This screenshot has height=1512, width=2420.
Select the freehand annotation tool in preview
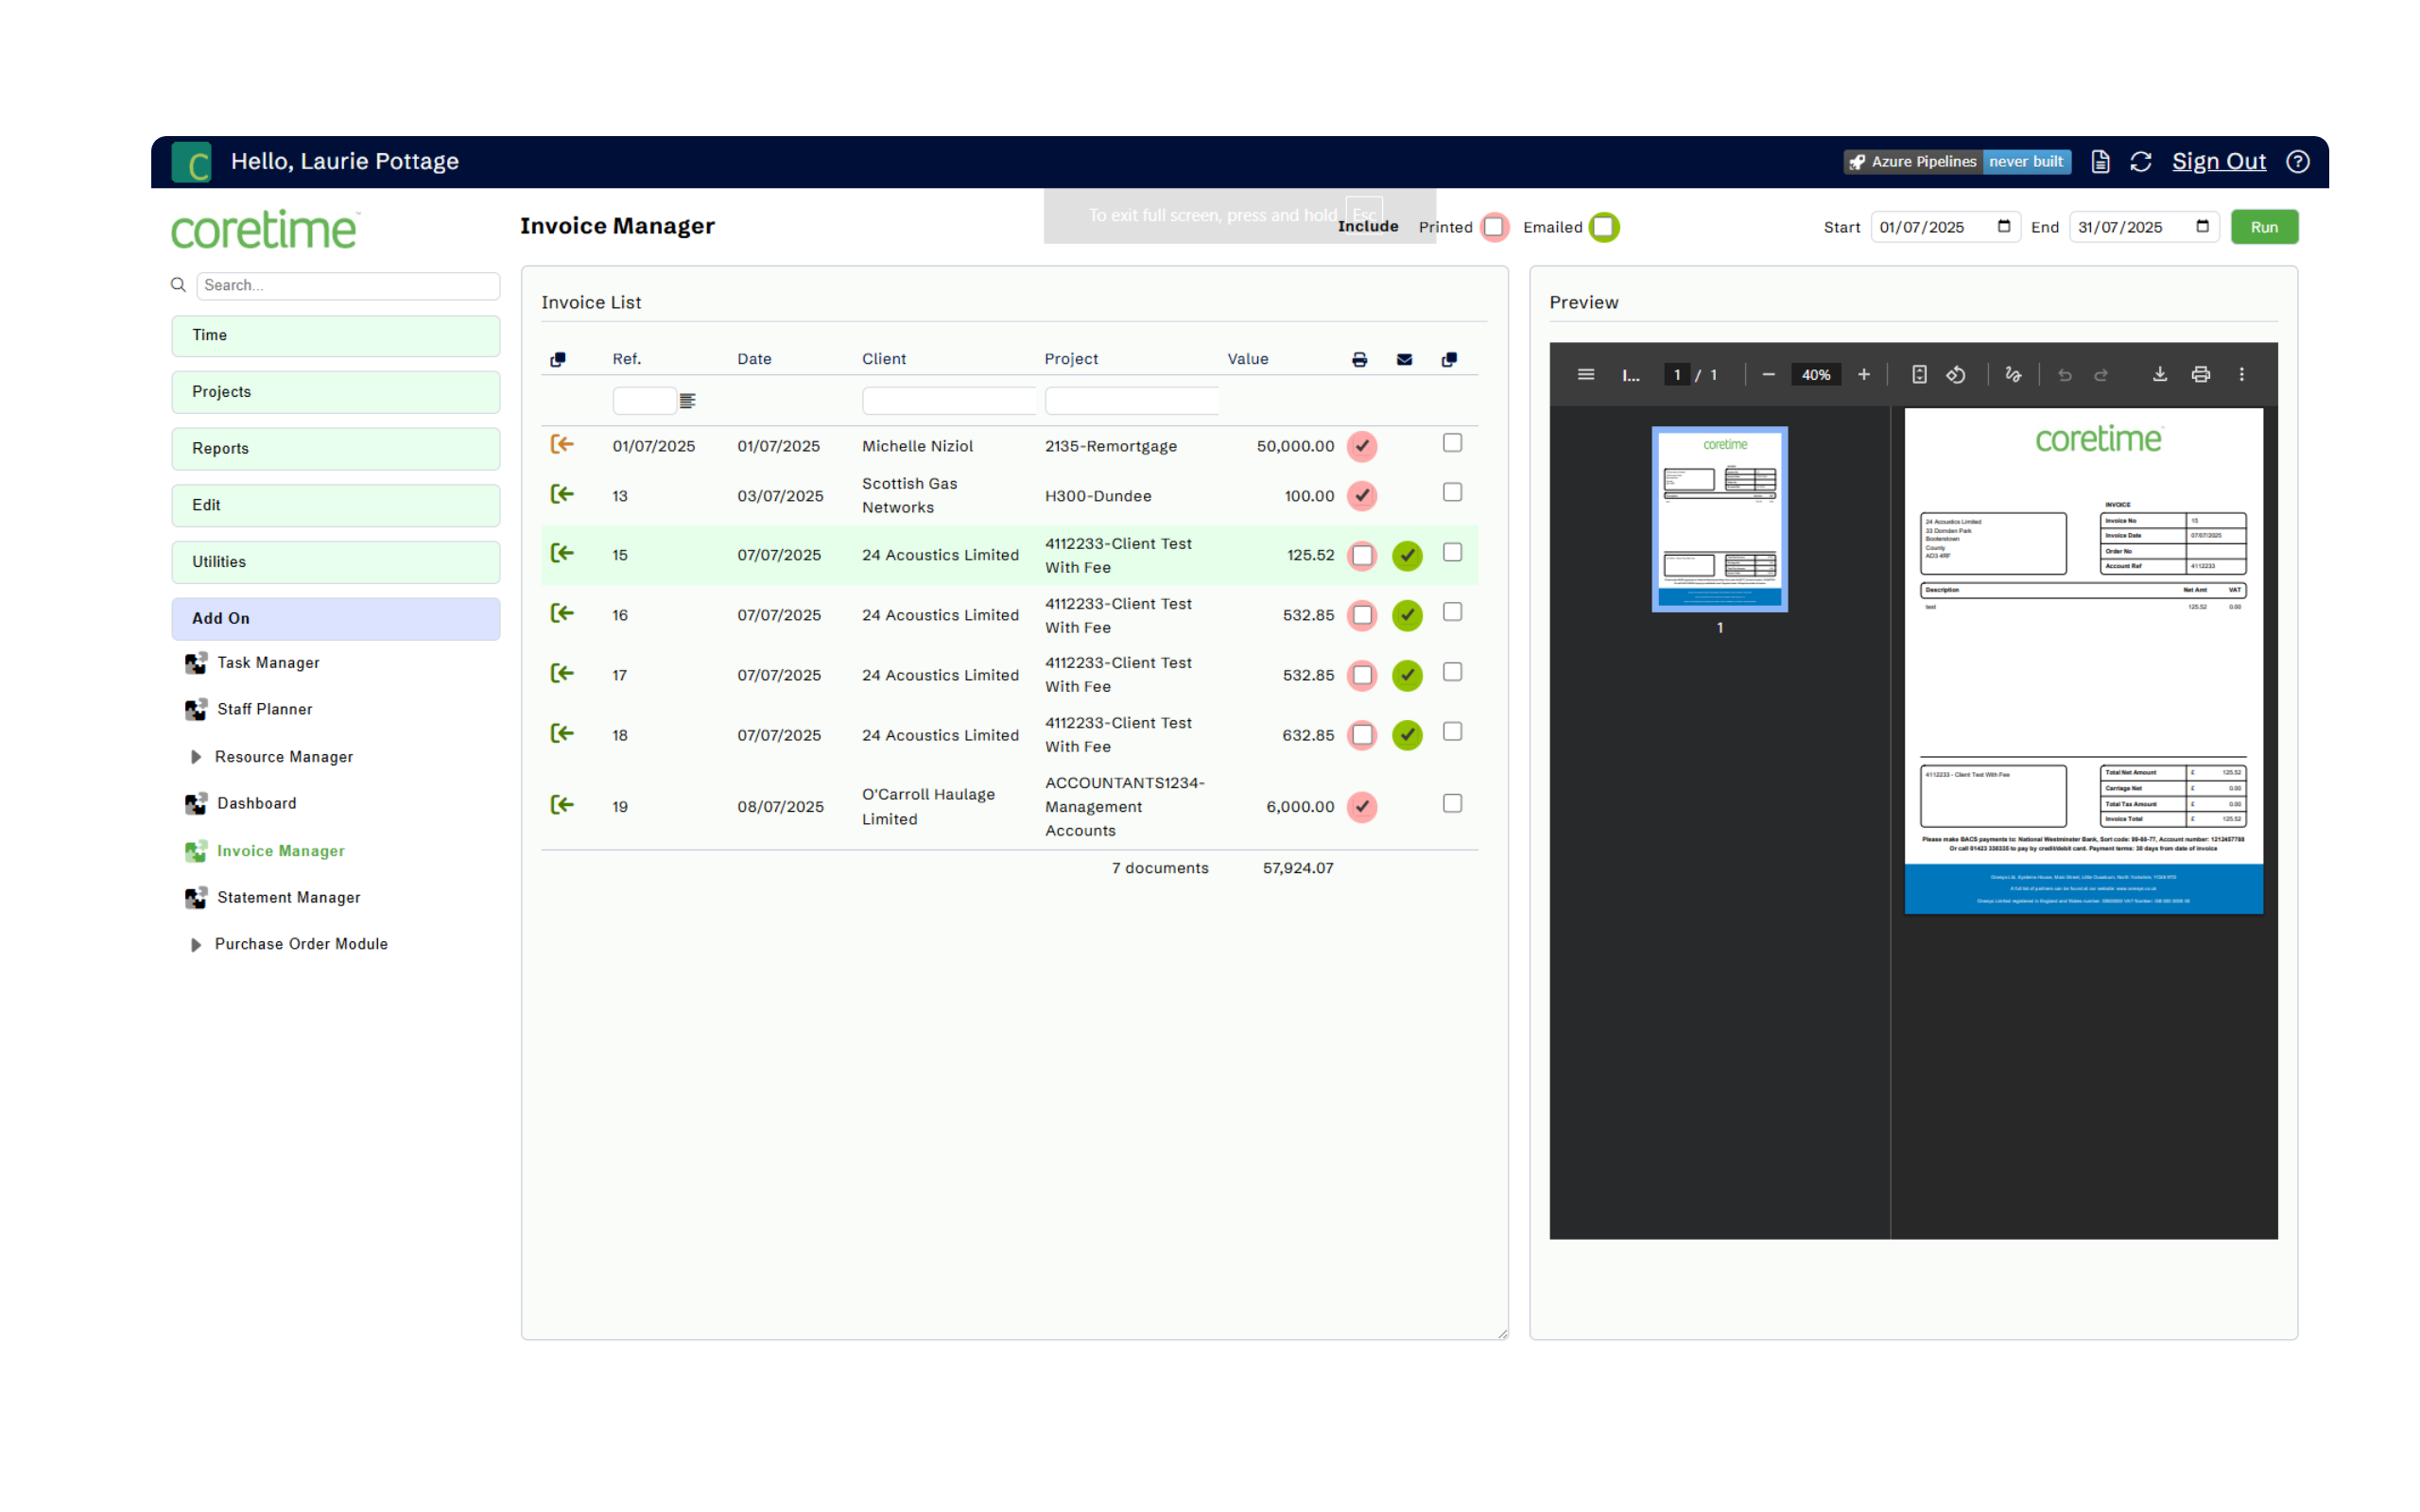pos(2013,374)
